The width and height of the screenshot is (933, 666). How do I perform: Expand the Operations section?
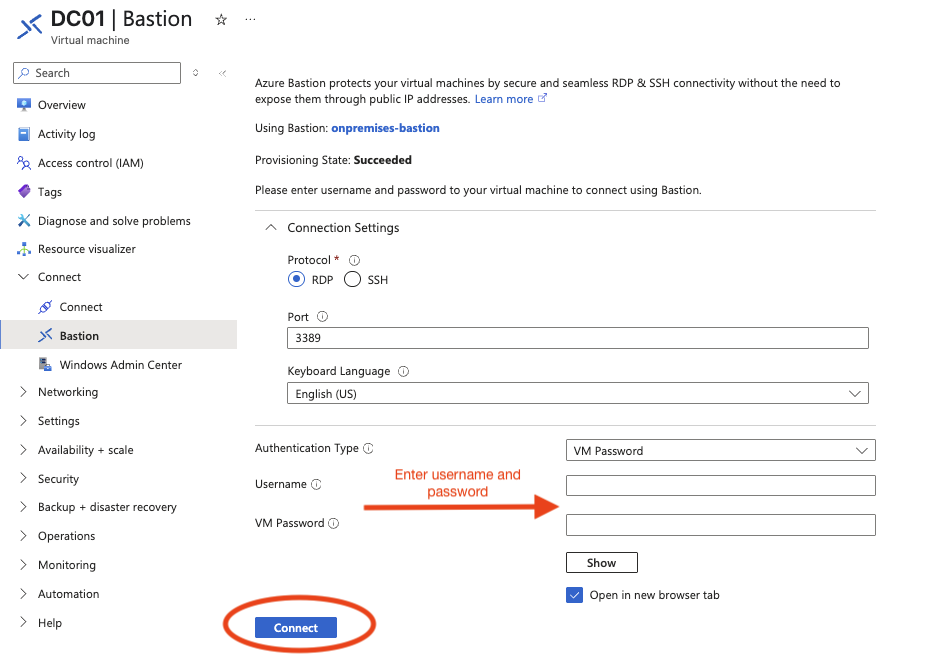(x=23, y=535)
